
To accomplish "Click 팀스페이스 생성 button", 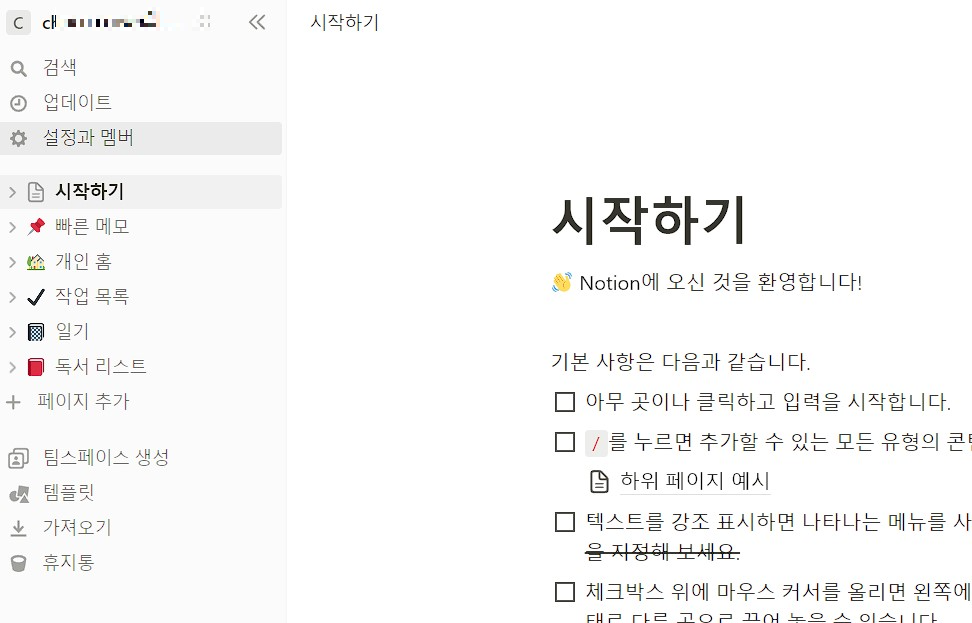I will 141,458.
